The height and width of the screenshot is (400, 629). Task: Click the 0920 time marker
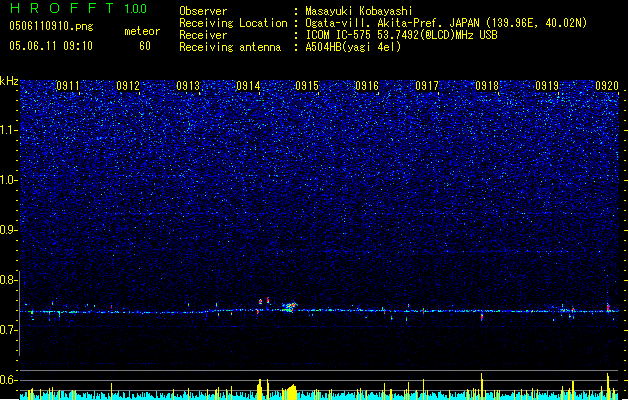[x=607, y=86]
